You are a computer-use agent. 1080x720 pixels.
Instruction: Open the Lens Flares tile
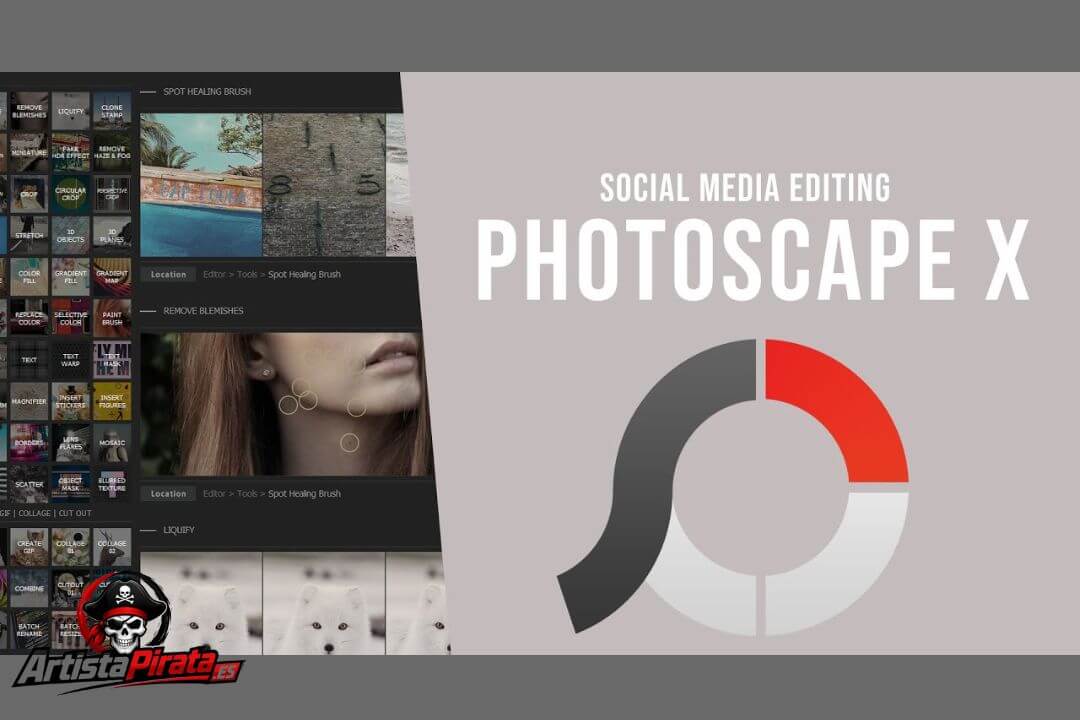(70, 442)
